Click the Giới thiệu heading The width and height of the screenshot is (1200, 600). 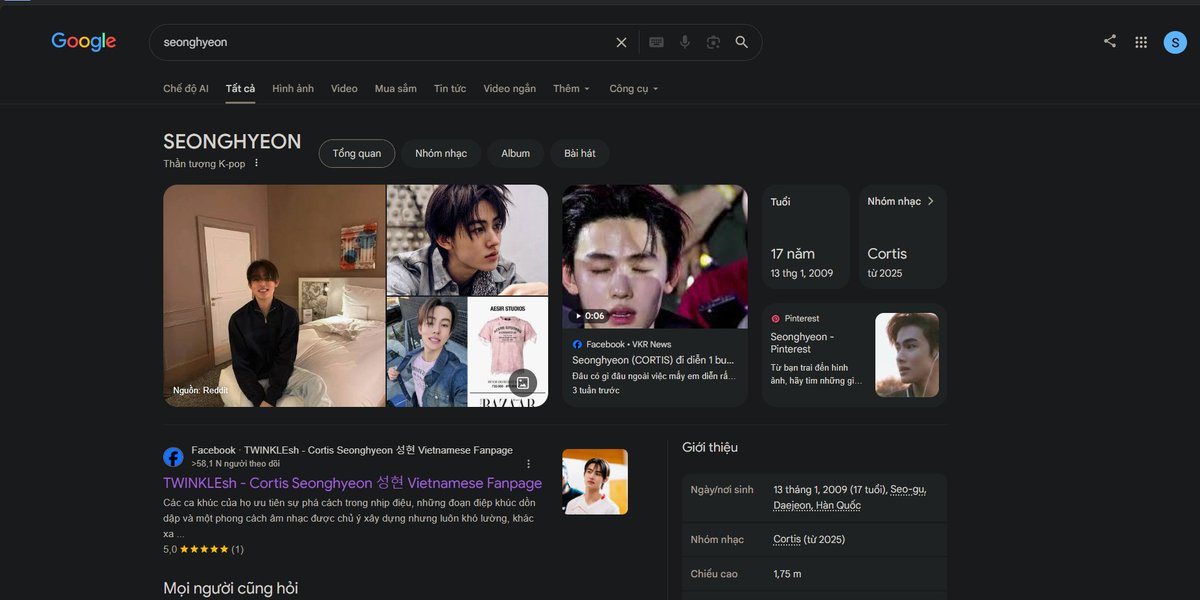710,447
